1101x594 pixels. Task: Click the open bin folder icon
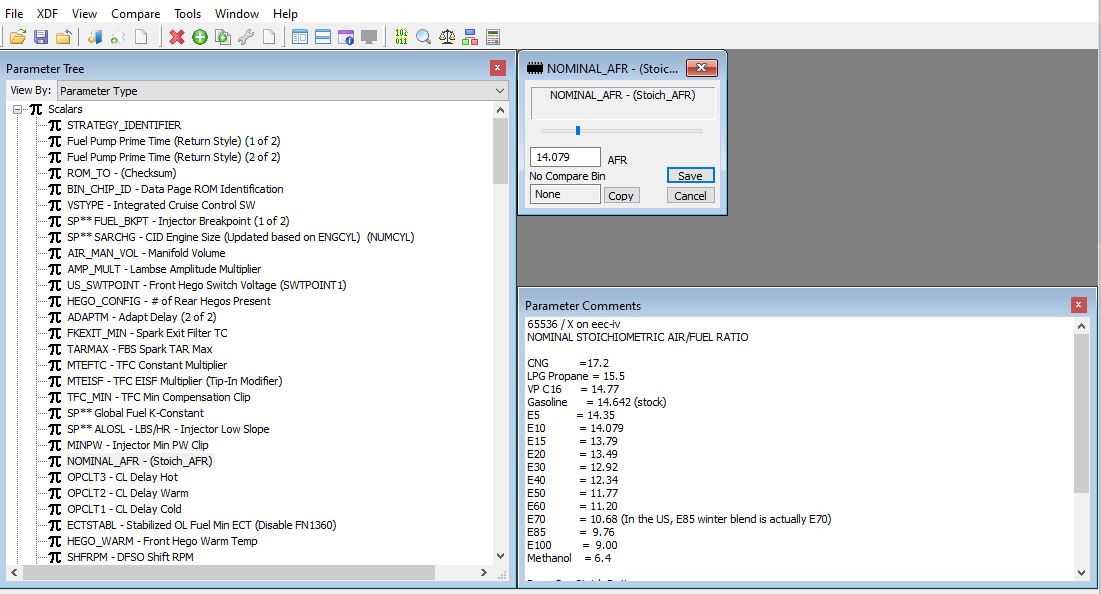tap(18, 37)
